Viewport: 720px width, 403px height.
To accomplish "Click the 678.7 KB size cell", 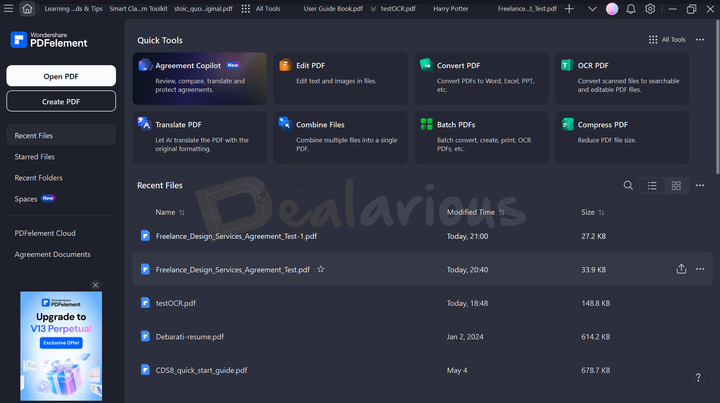I will click(x=596, y=370).
